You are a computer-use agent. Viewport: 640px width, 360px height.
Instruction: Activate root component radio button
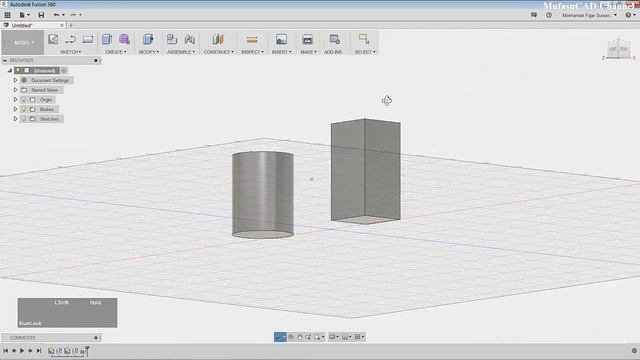[64, 71]
